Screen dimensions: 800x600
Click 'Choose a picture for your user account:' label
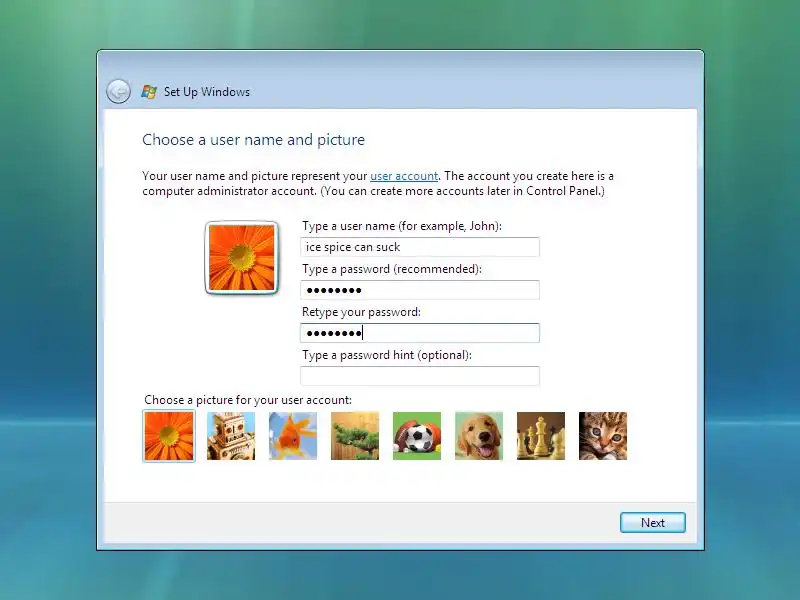[248, 400]
